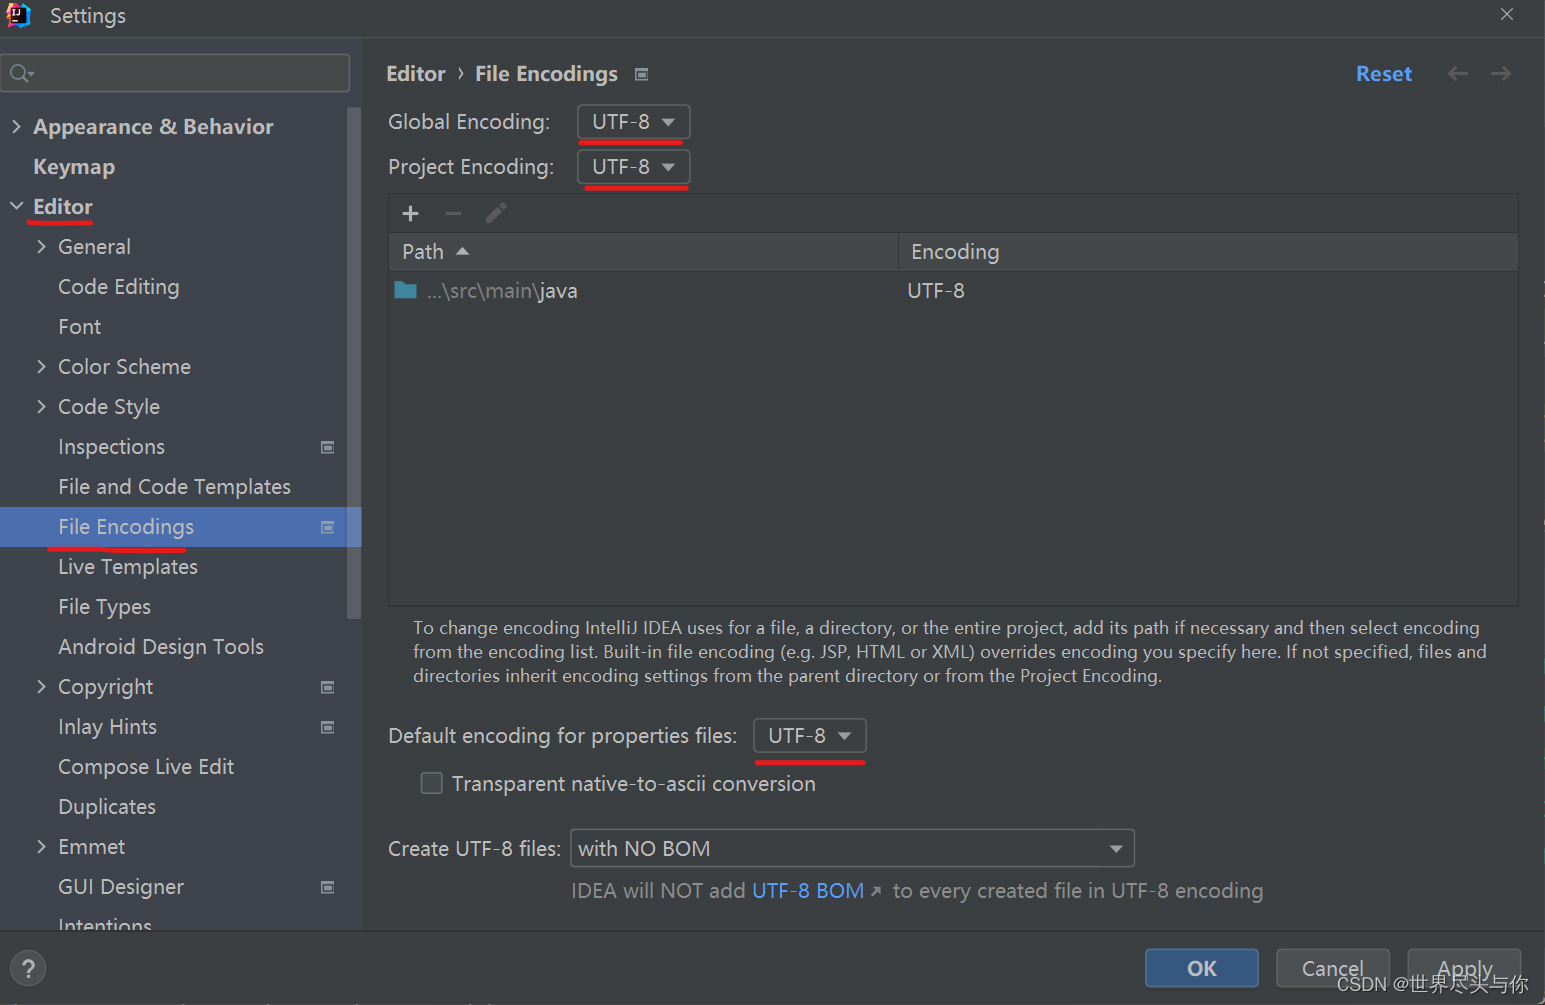
Task: Click the OK button
Action: (1202, 968)
